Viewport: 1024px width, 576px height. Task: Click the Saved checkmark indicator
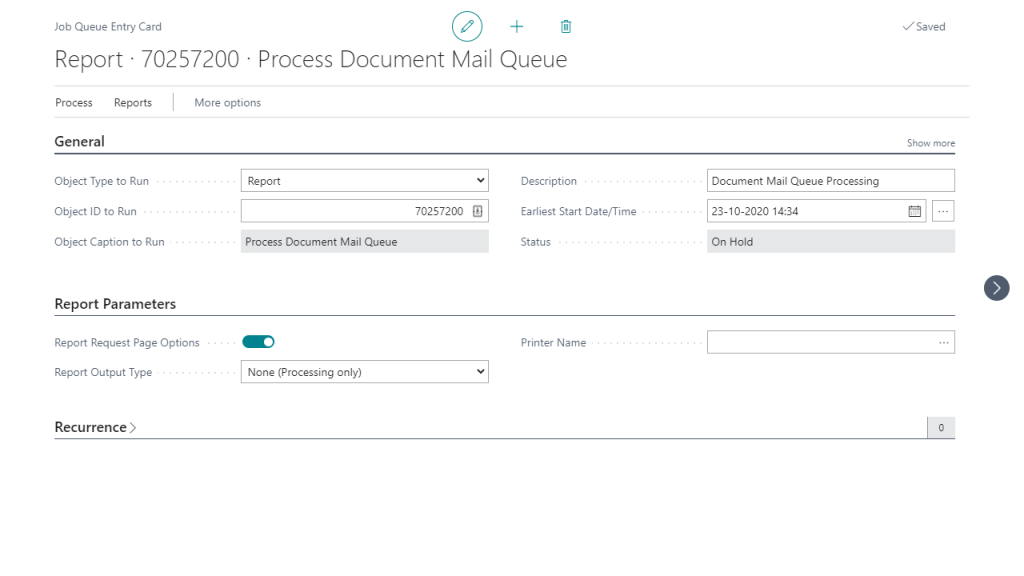(x=922, y=26)
